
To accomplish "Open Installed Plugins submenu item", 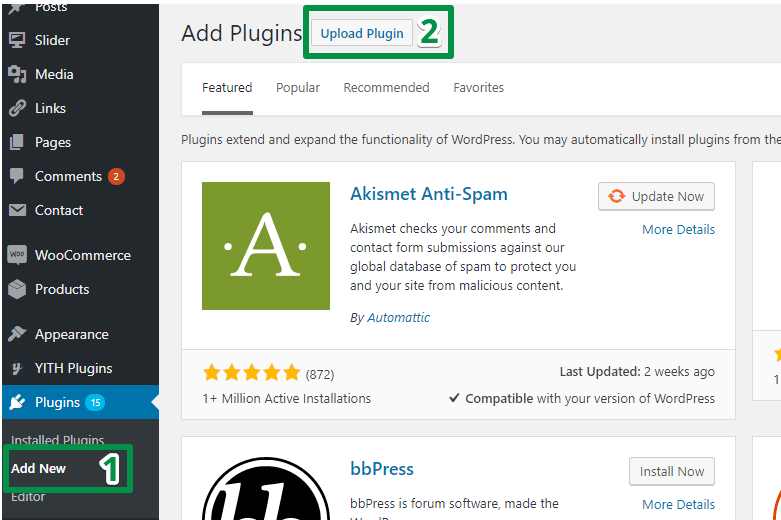I will click(57, 440).
